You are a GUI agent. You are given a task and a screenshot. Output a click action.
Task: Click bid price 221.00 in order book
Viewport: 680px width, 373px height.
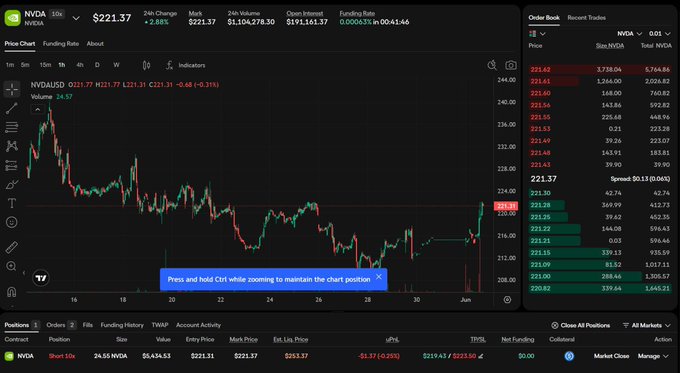[540, 276]
